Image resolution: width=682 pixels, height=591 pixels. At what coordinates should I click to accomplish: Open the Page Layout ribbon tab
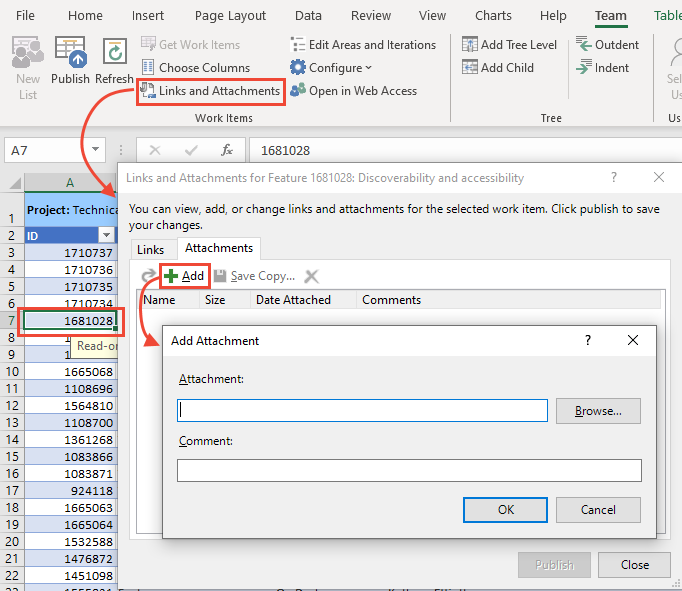click(231, 16)
